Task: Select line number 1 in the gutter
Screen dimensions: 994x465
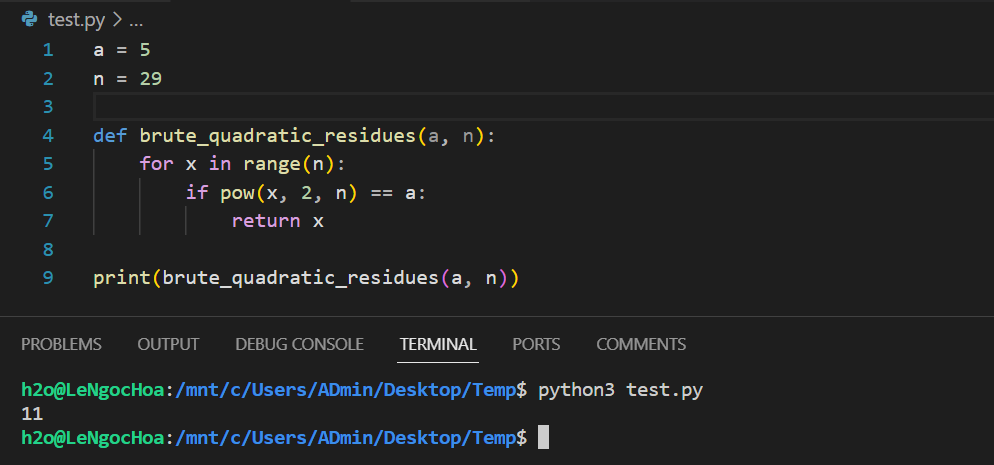Action: [x=48, y=49]
